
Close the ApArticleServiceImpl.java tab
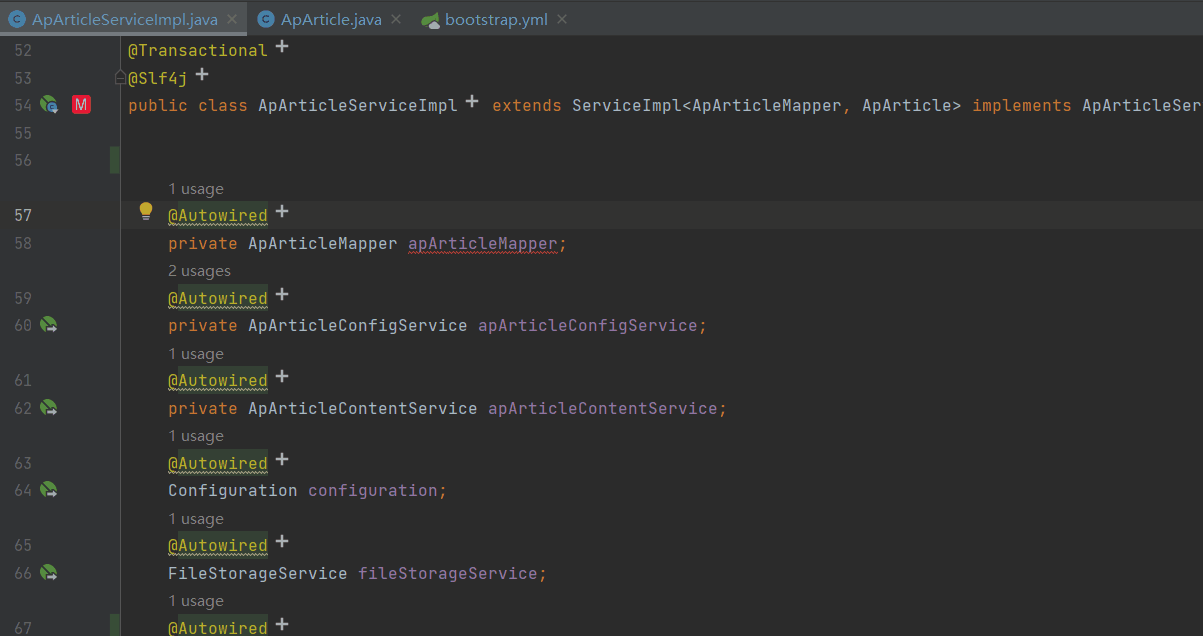(233, 19)
